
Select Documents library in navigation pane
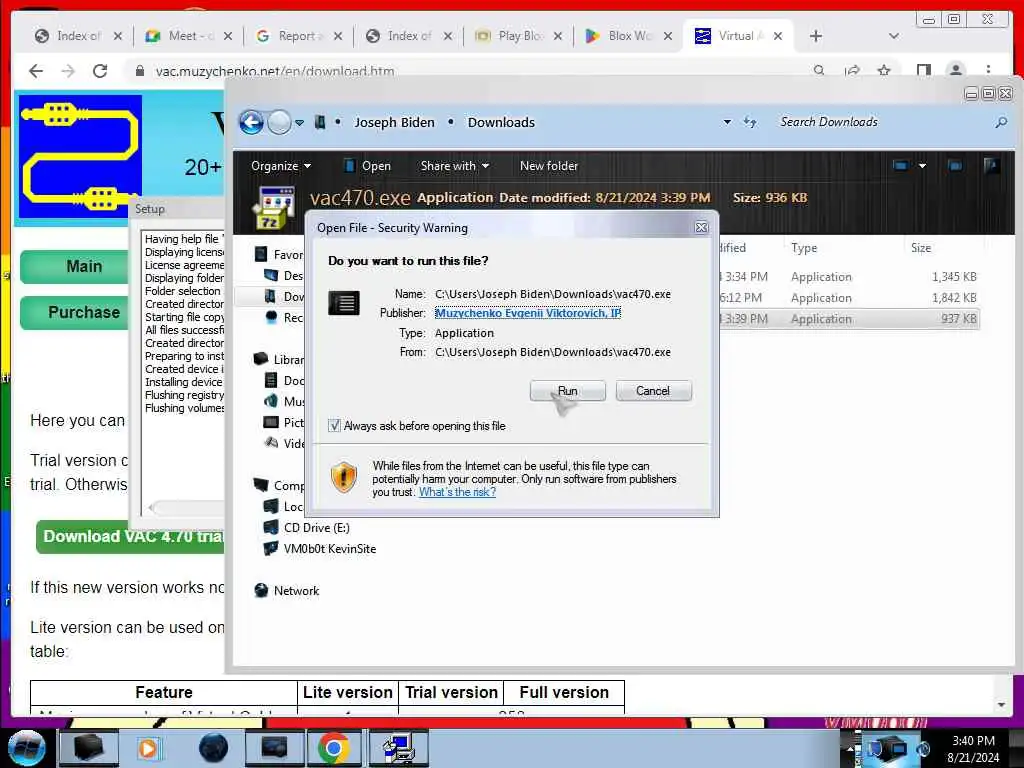[285, 380]
